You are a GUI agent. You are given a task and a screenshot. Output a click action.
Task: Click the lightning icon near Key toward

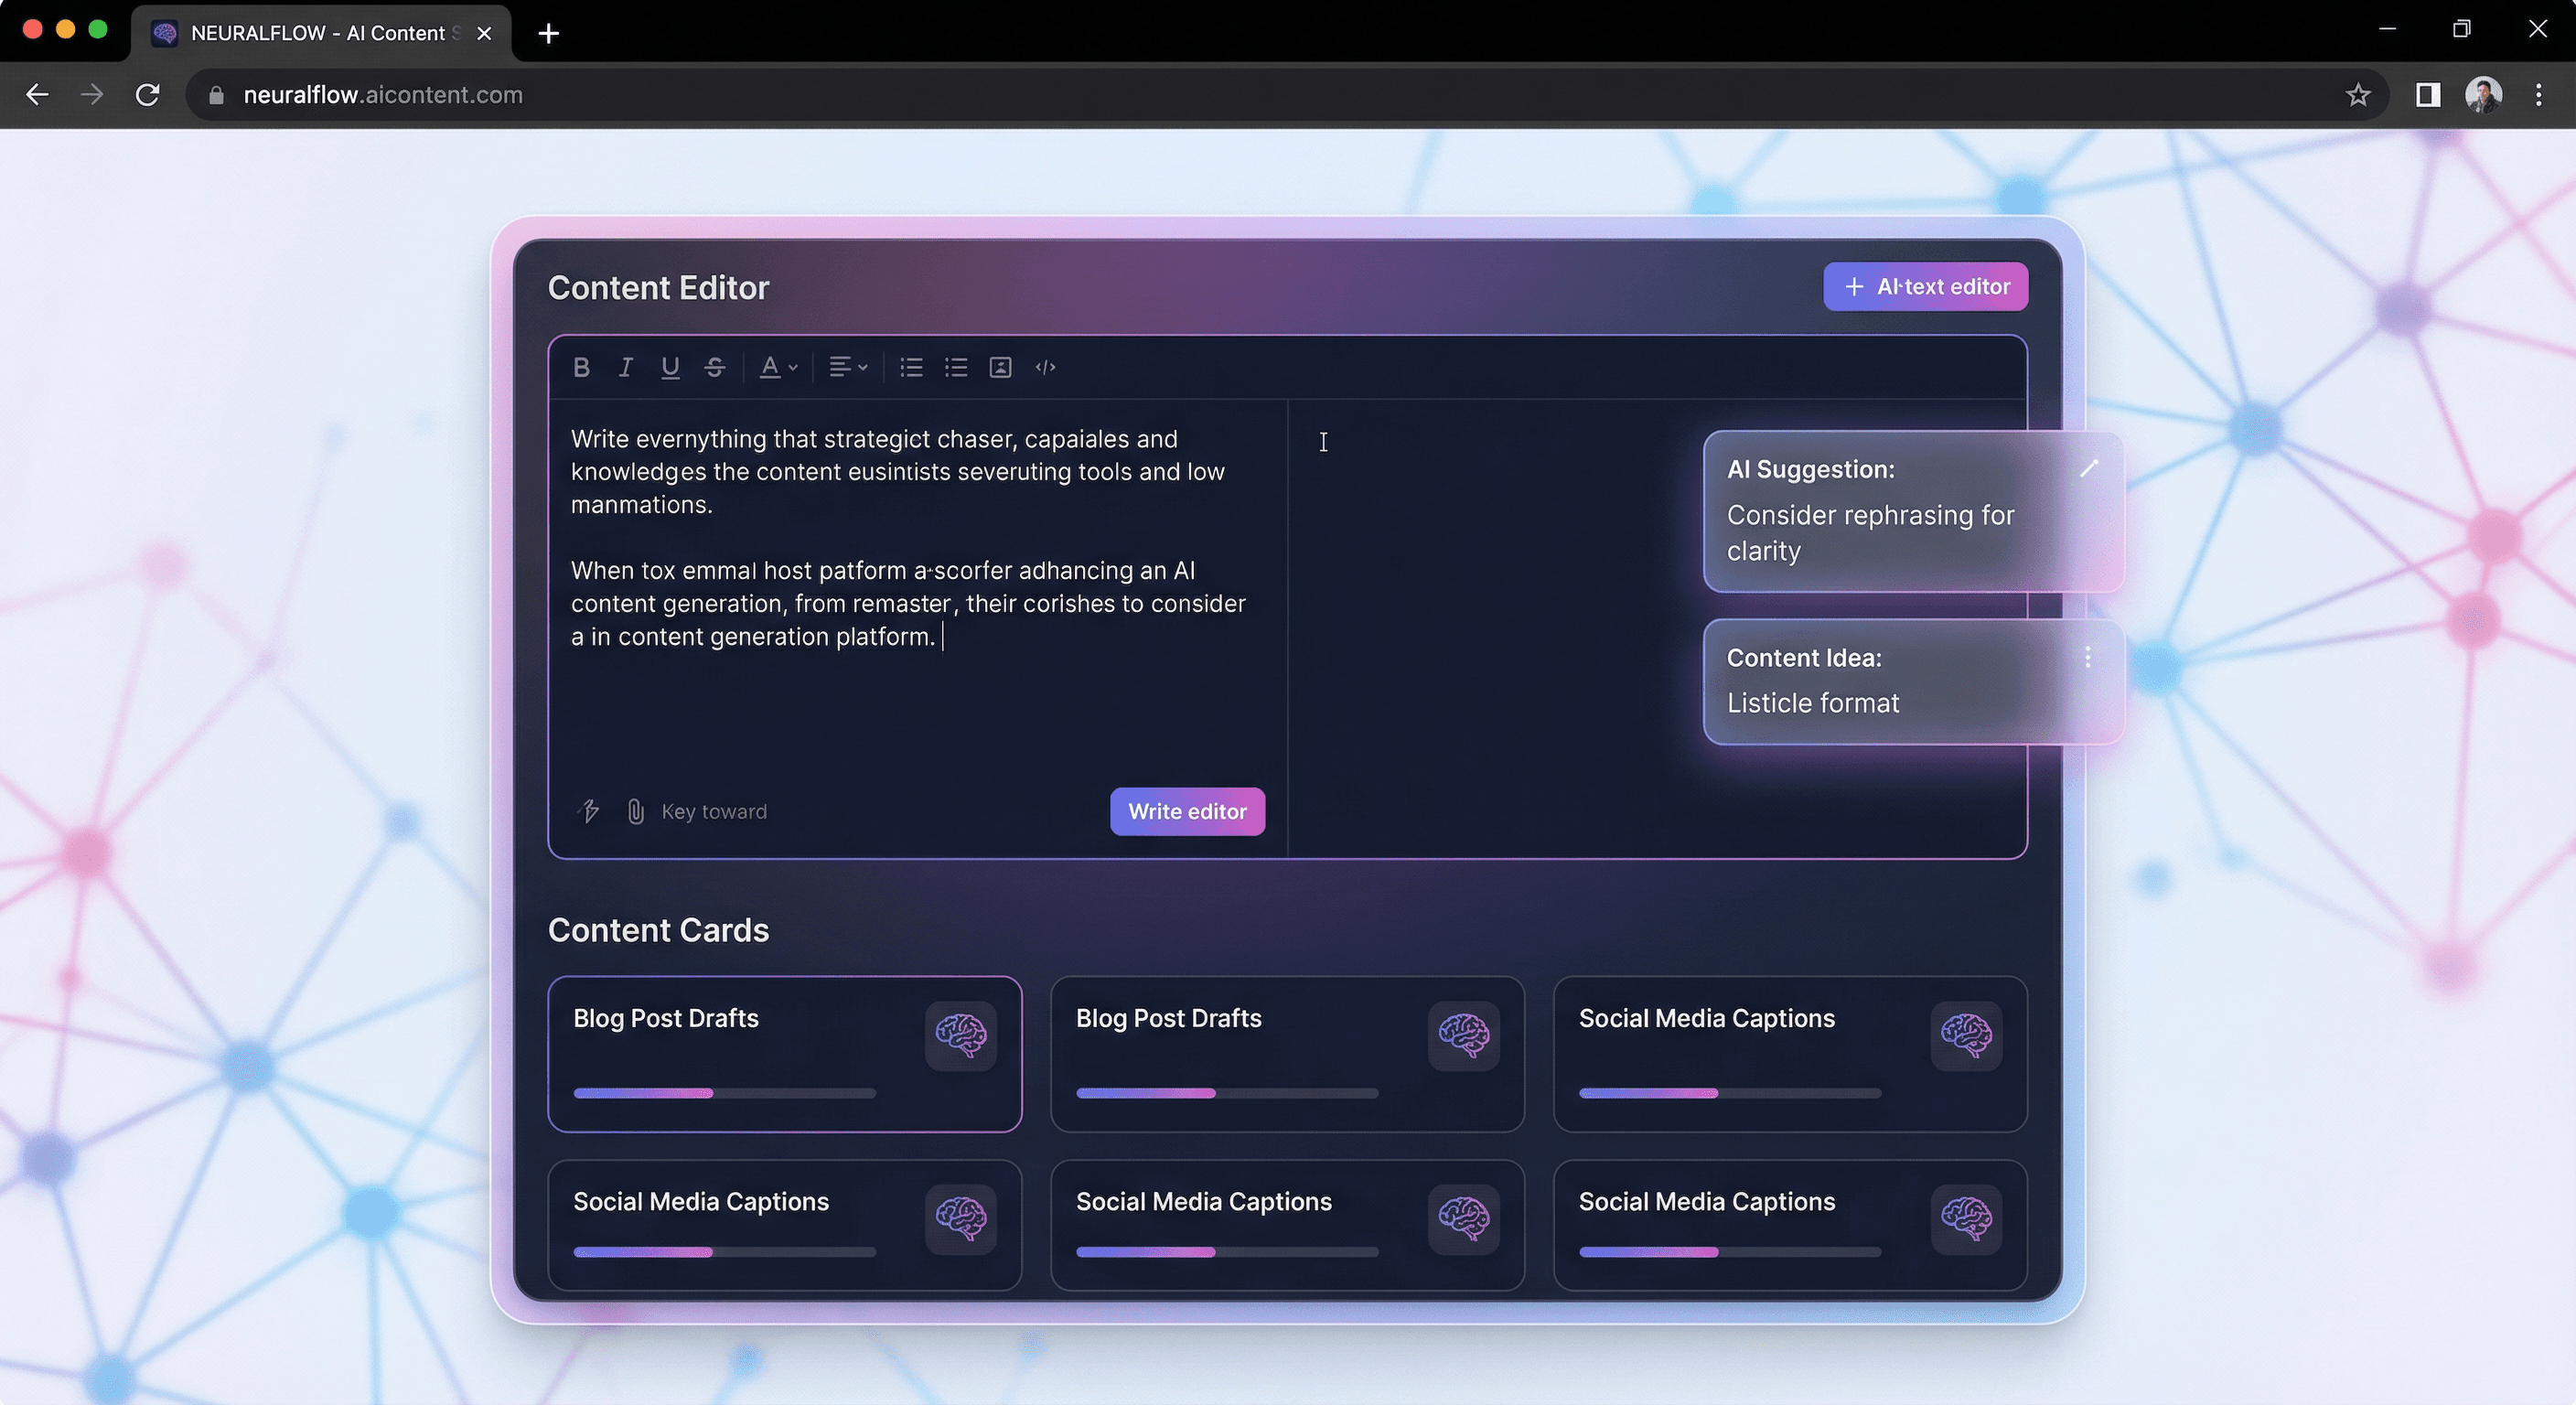click(590, 811)
